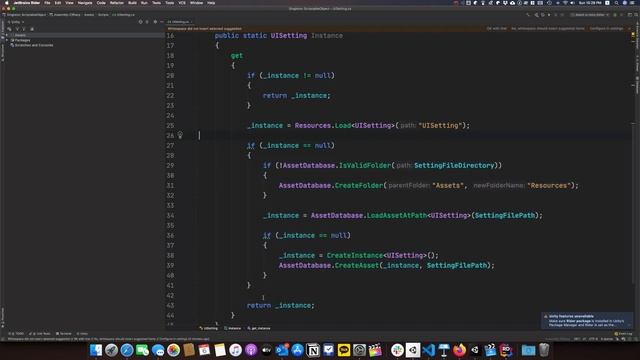Open Firefox from the dock

pos(459,350)
